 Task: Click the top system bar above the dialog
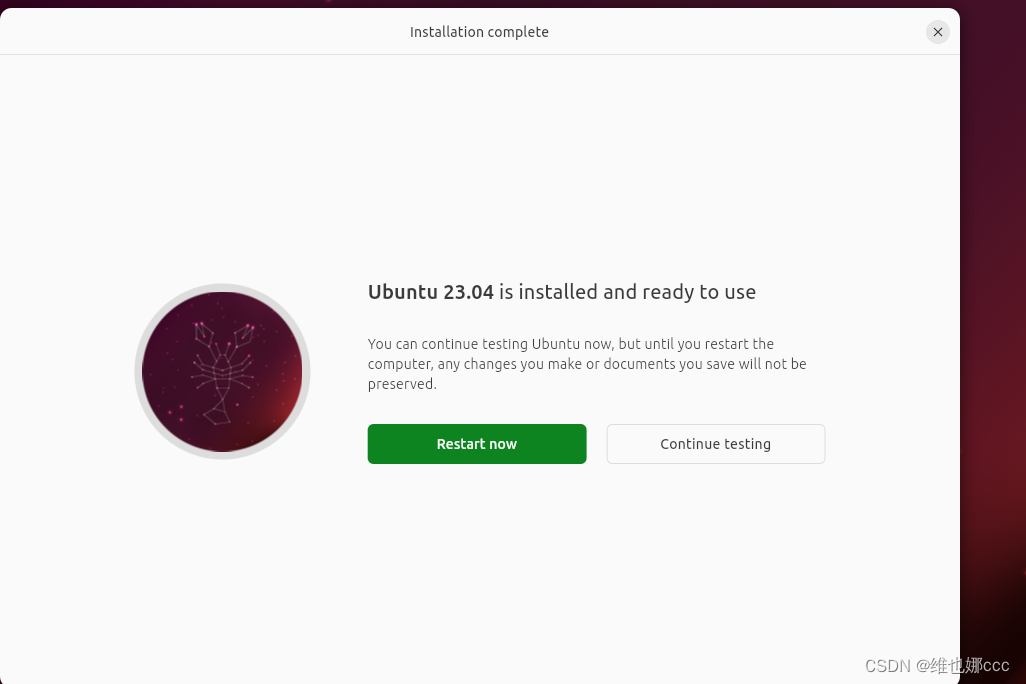click(x=480, y=3)
